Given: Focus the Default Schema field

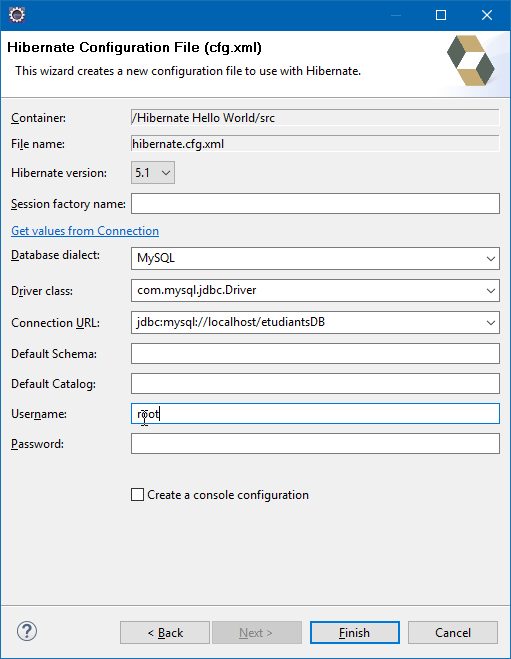Looking at the screenshot, I should (x=315, y=353).
